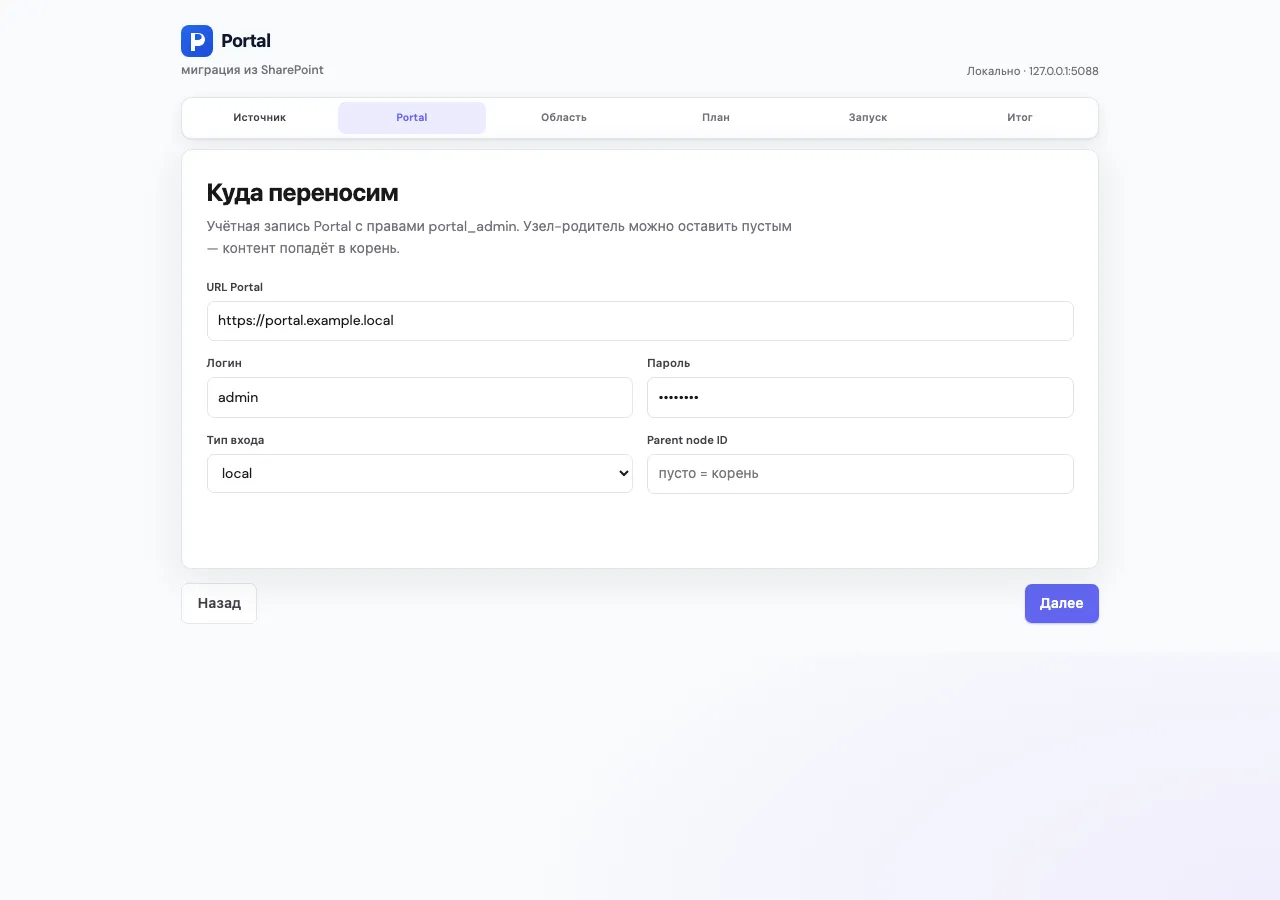Screen dimensions: 1280x900
Task: Click the 'Тип входа' label
Action: pyautogui.click(x=235, y=440)
